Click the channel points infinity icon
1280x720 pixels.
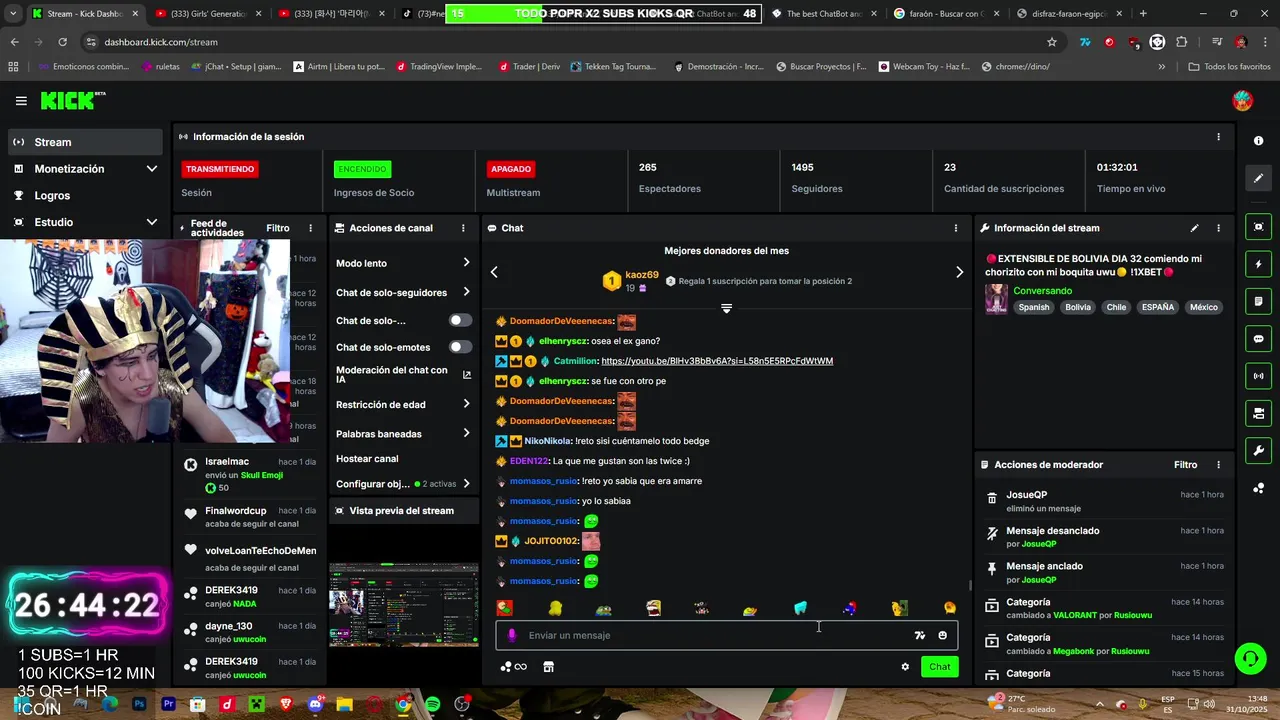pos(513,667)
